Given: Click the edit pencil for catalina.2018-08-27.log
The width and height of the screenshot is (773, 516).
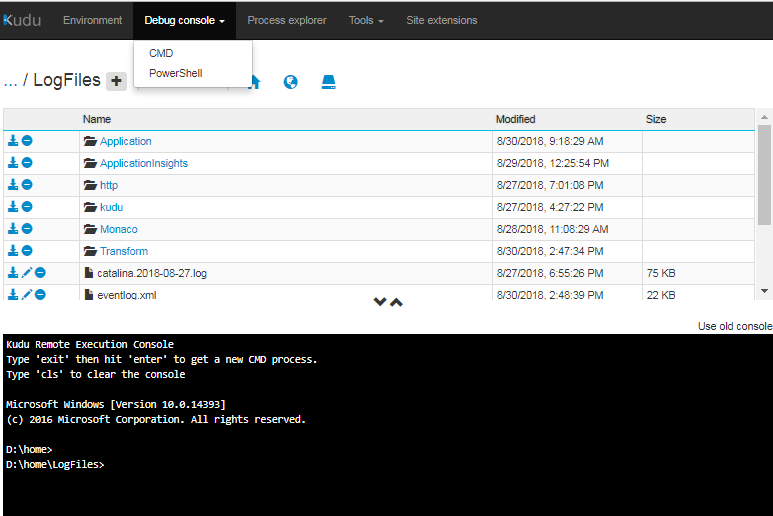Looking at the screenshot, I should pos(27,273).
